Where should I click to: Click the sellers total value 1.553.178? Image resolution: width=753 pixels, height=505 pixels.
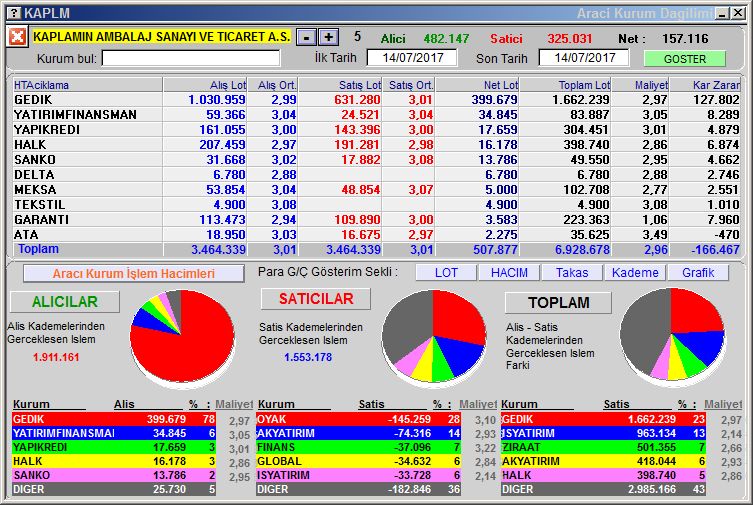pyautogui.click(x=308, y=357)
